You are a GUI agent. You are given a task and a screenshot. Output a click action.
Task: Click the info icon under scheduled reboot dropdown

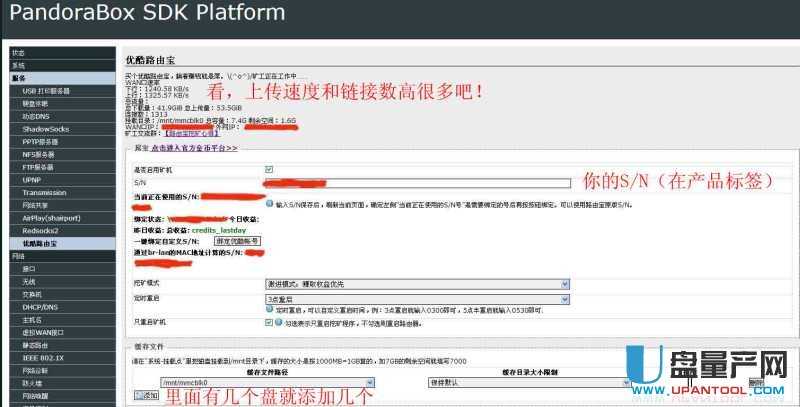(269, 309)
